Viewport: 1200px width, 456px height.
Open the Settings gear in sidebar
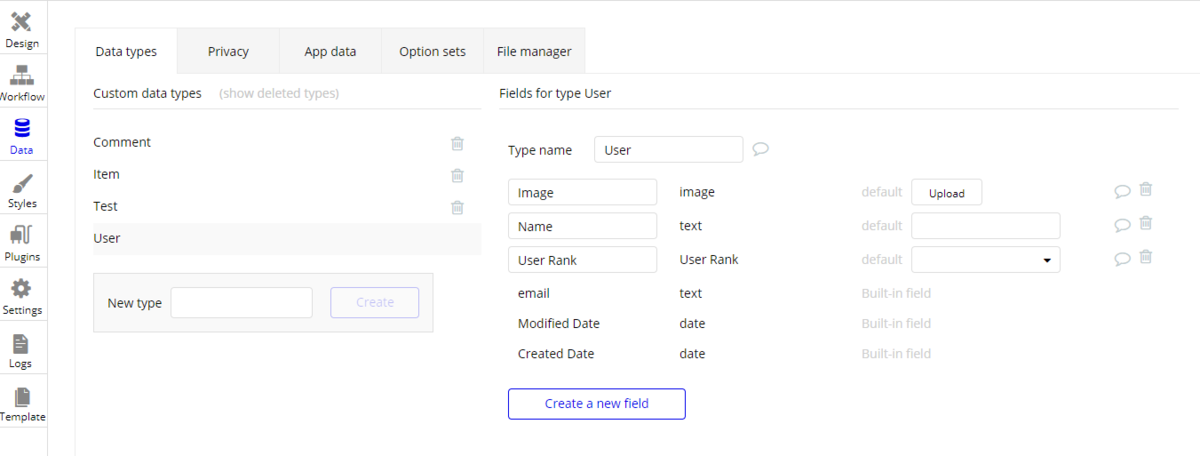pyautogui.click(x=22, y=296)
